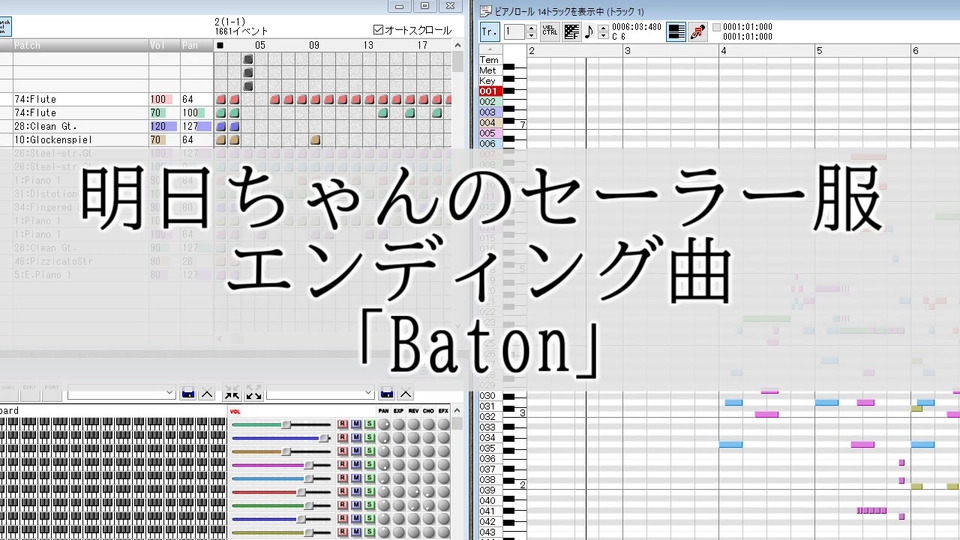Click pan value 100 of second Flute
Viewport: 960px width, 540px height.
190,113
